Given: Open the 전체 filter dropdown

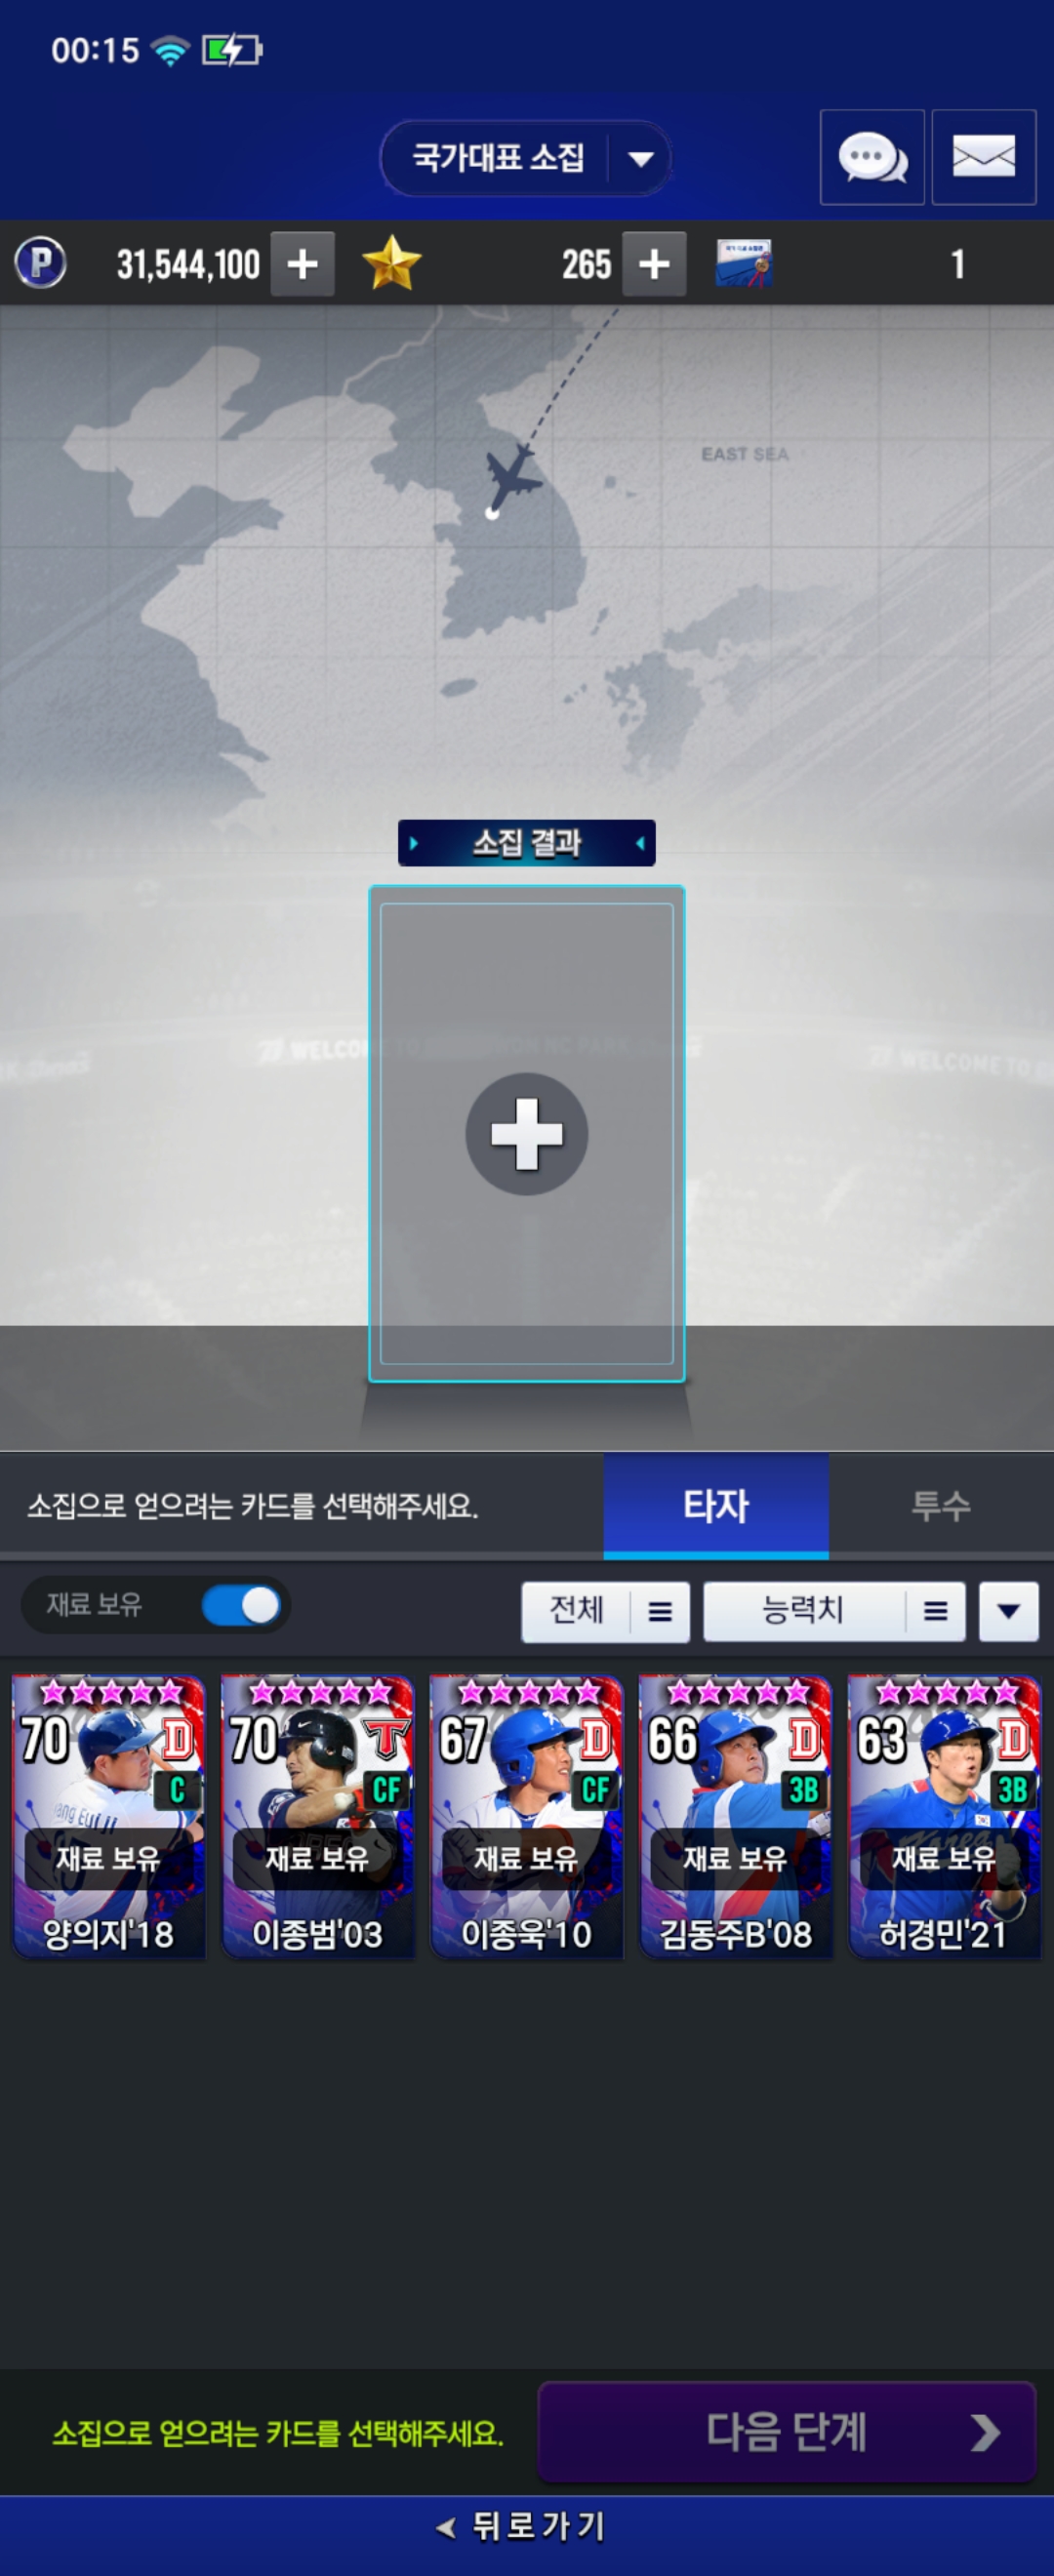Looking at the screenshot, I should (x=605, y=1611).
